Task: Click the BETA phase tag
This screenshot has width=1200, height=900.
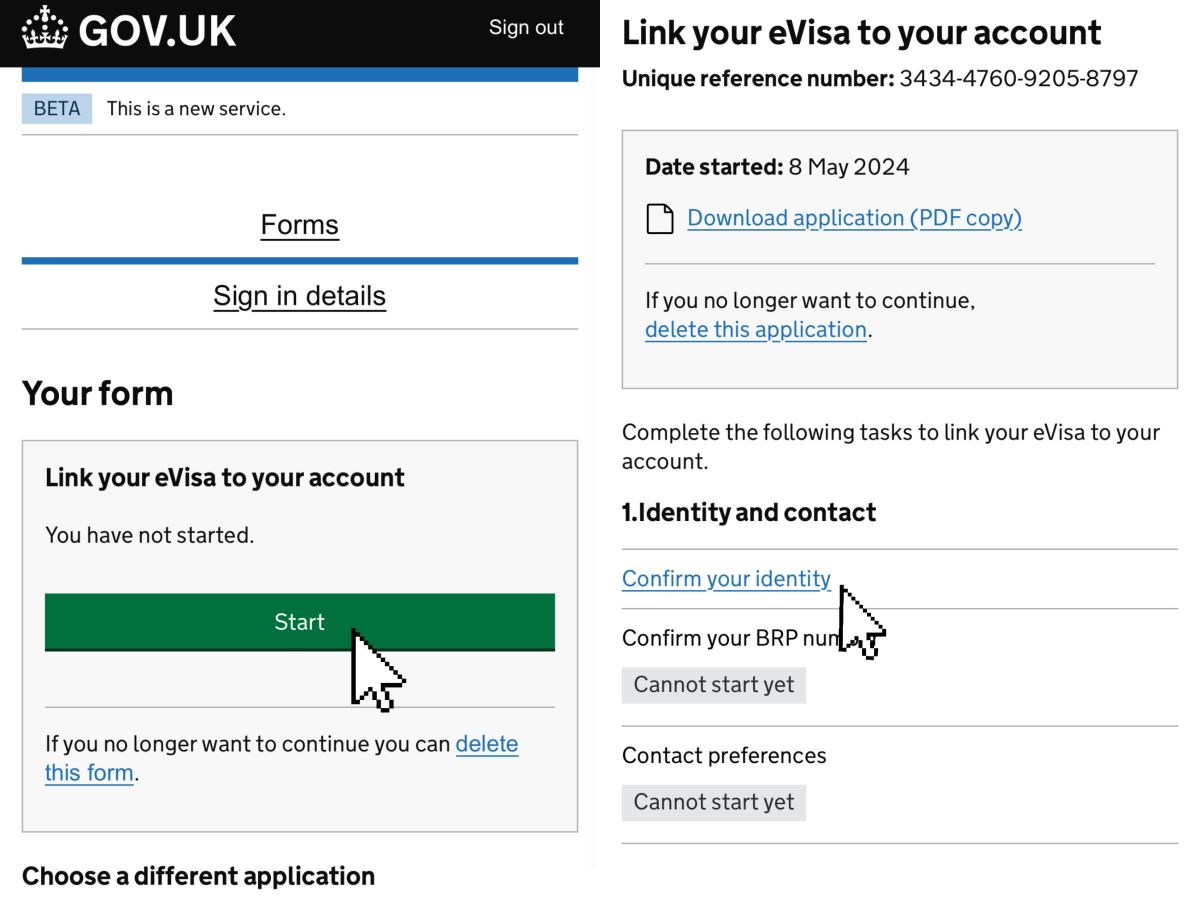Action: [x=57, y=109]
